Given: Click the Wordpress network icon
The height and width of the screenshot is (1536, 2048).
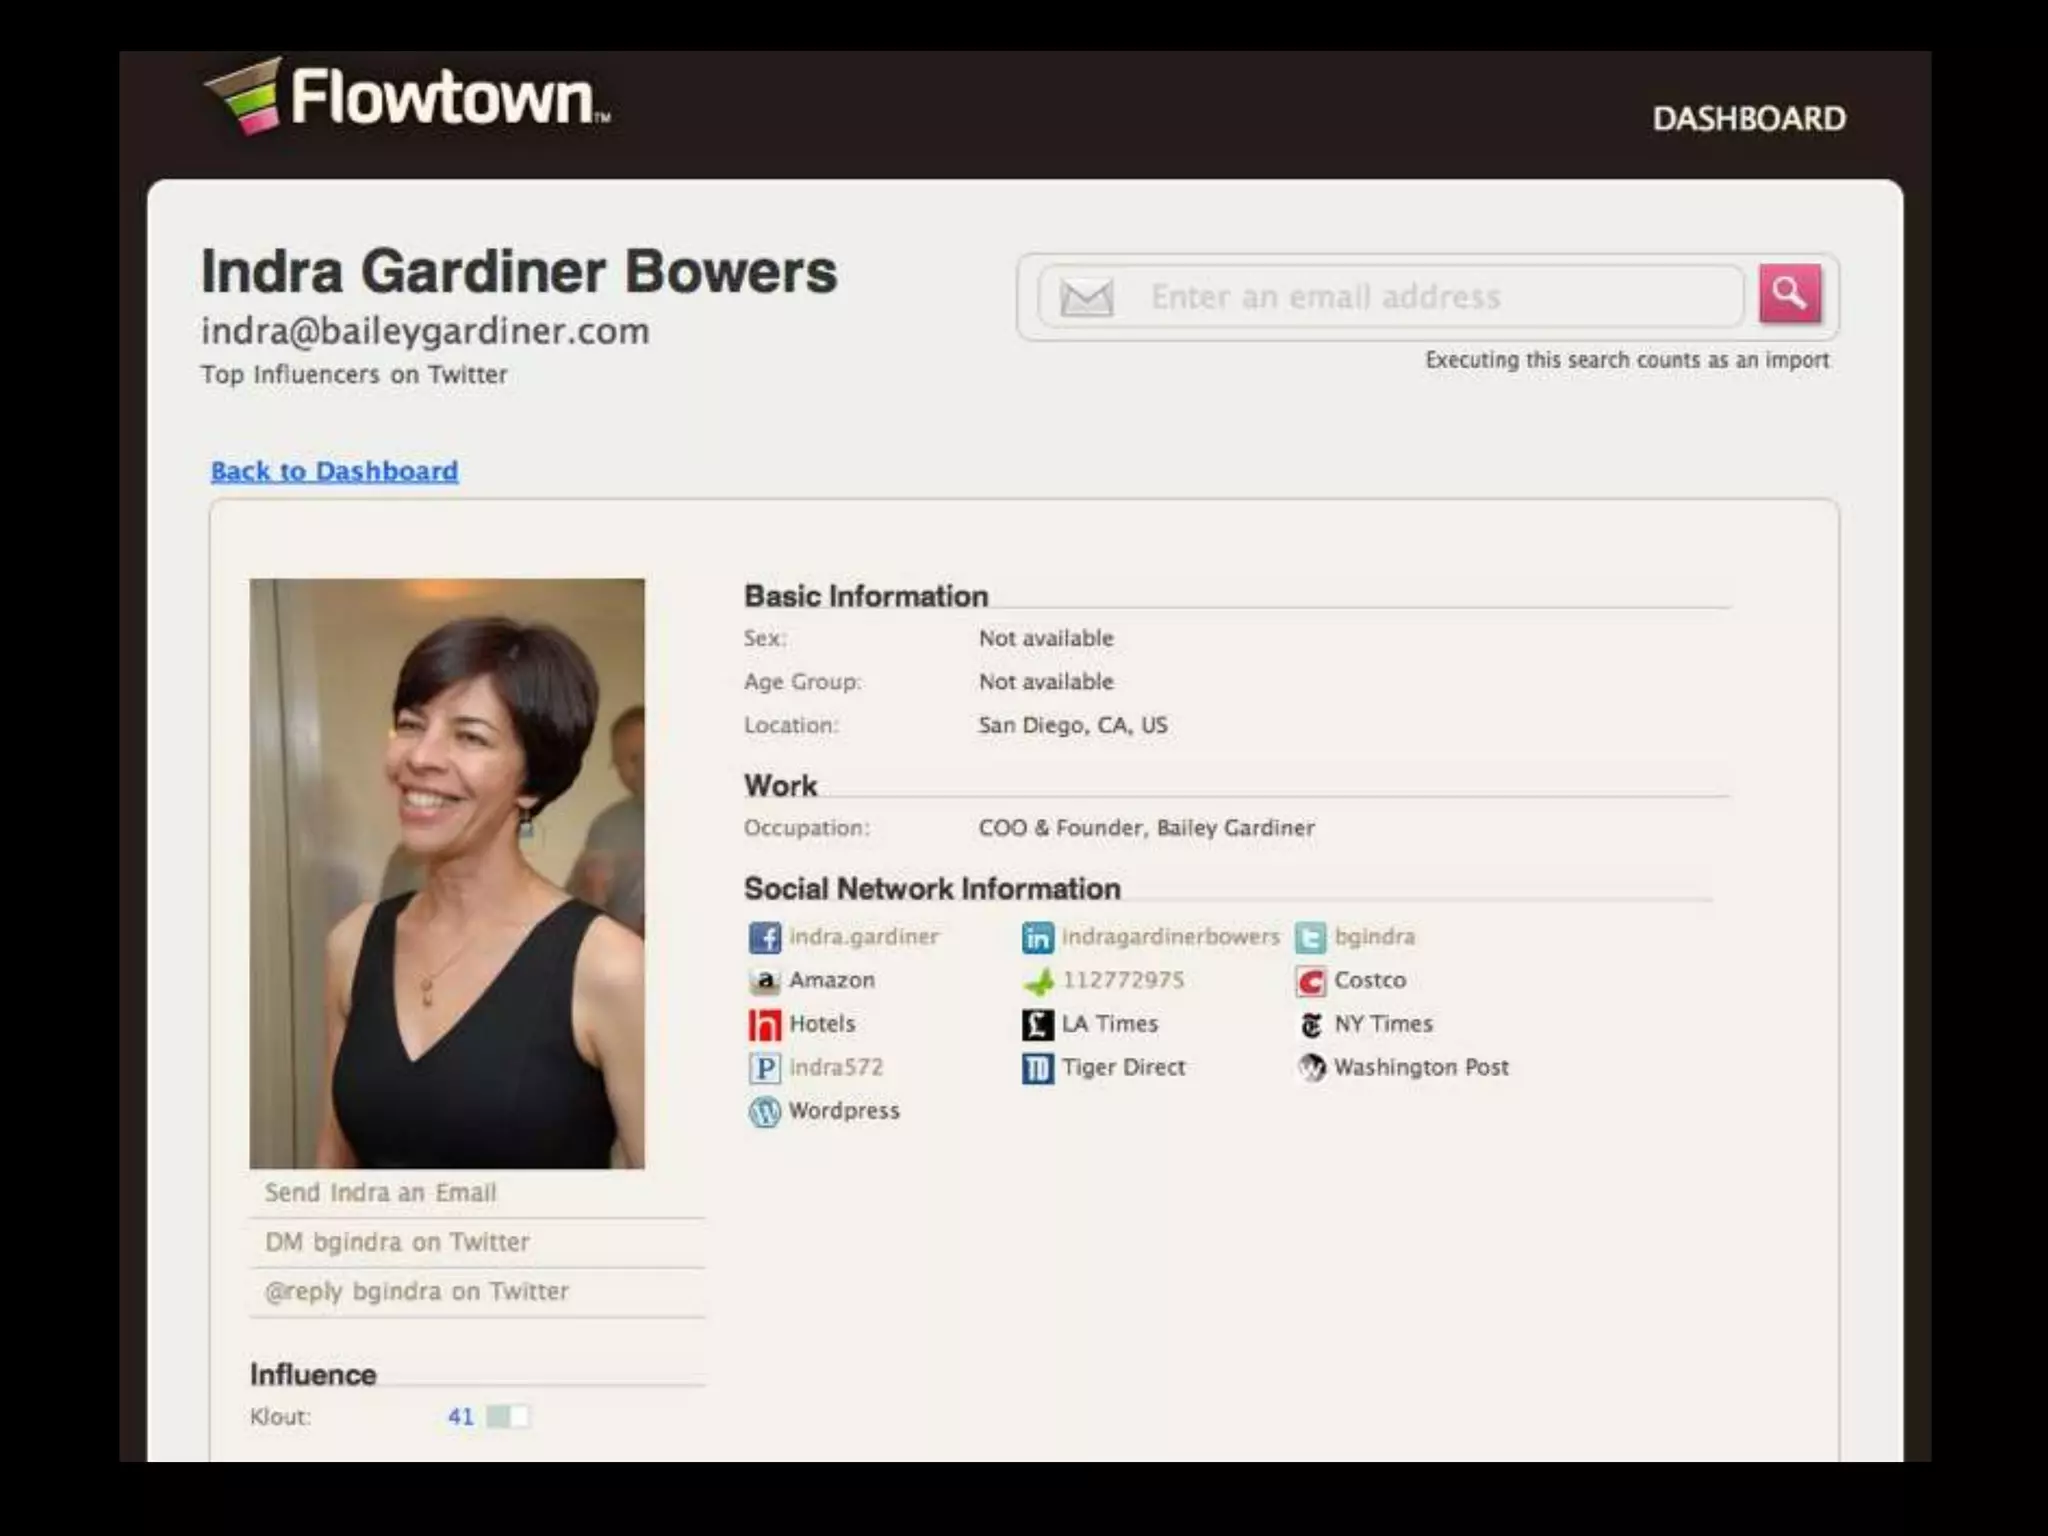Looking at the screenshot, I should (x=765, y=1111).
